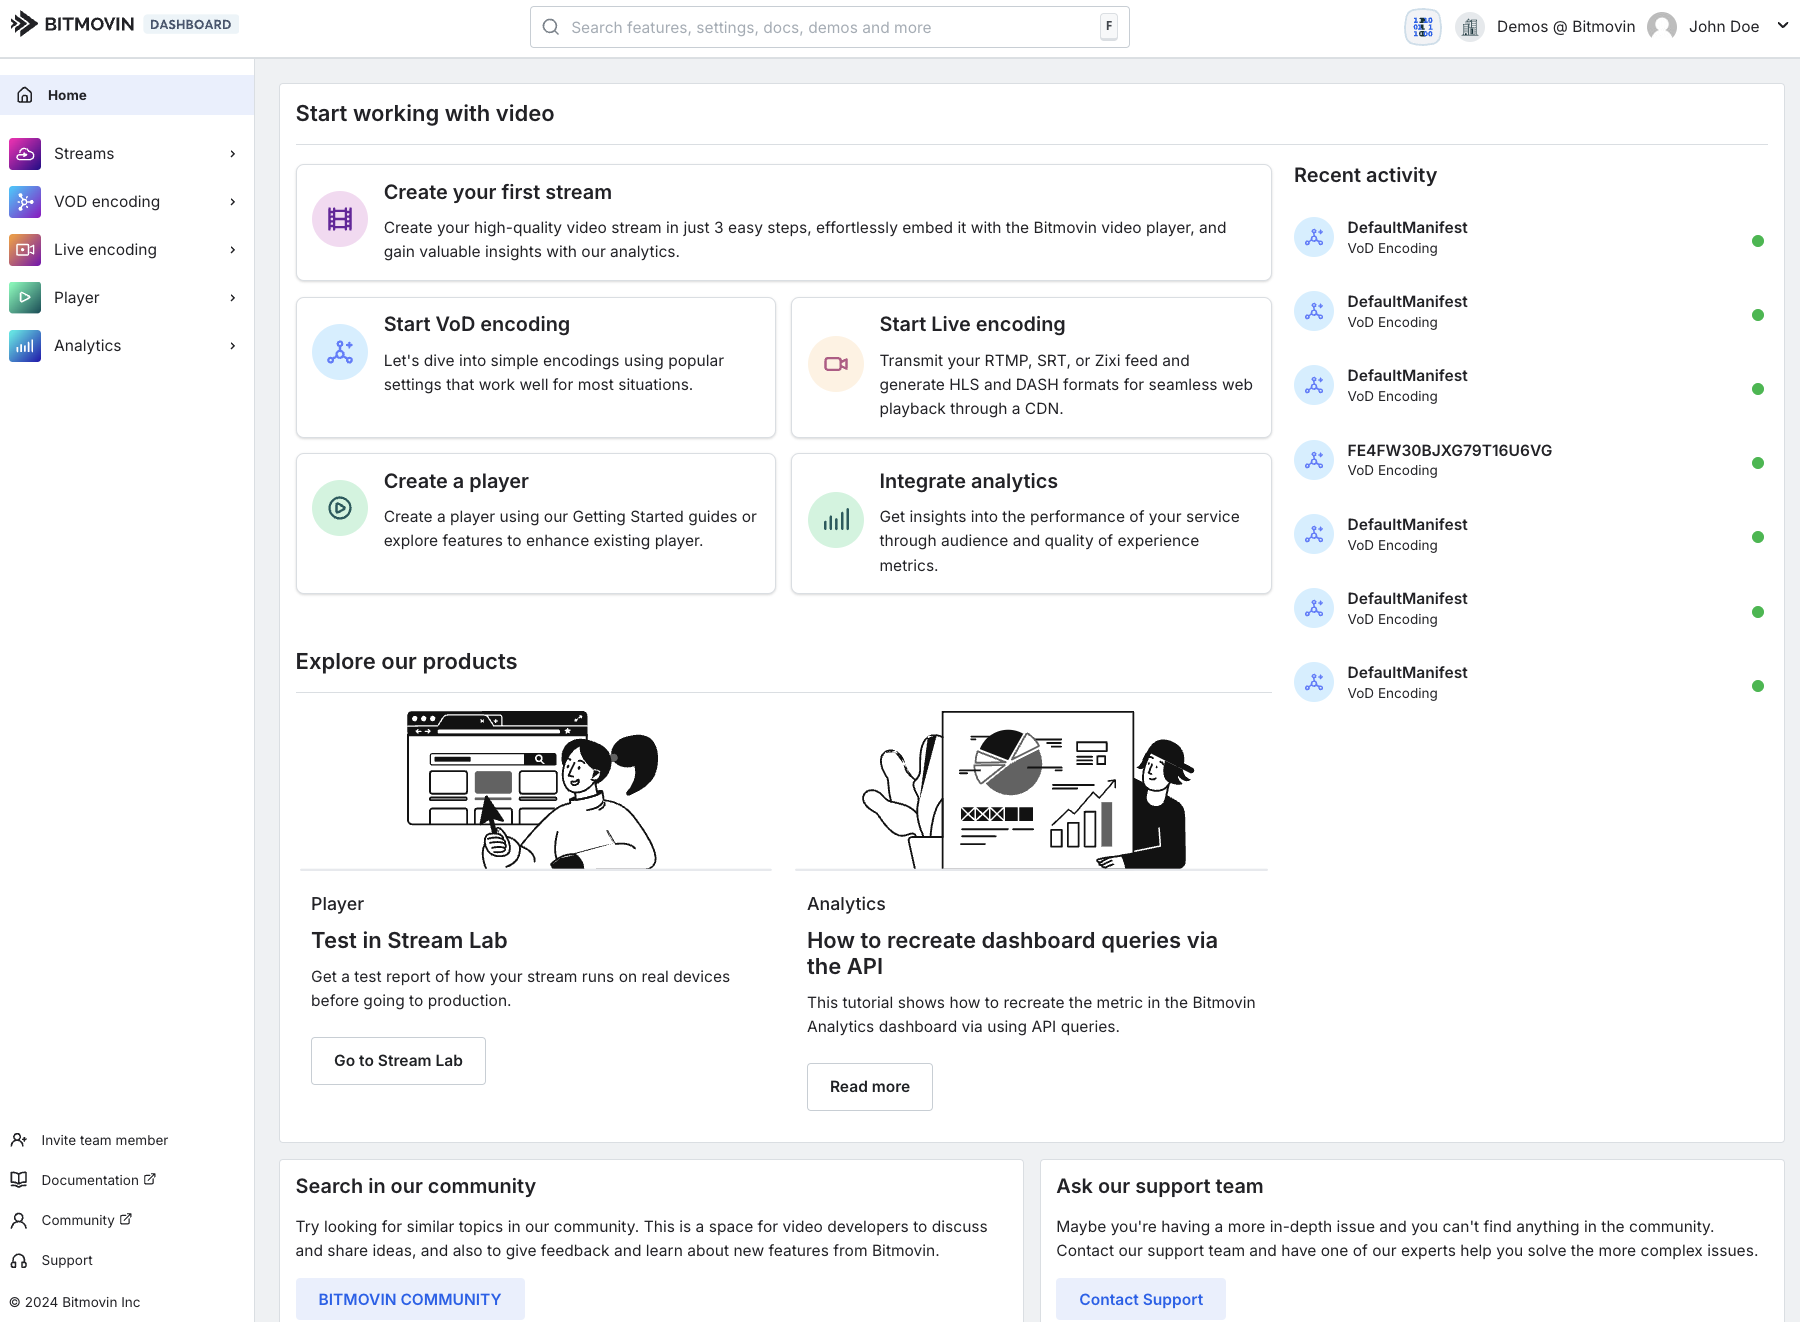Click the FE4FW30BJXG79T16U6VG encoding icon
Image resolution: width=1800 pixels, height=1322 pixels.
(x=1314, y=460)
